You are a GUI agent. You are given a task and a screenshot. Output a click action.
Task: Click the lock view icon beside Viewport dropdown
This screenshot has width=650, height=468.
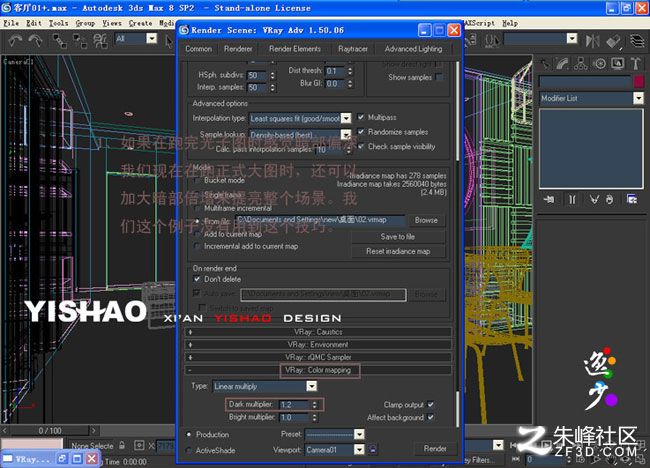pos(373,449)
